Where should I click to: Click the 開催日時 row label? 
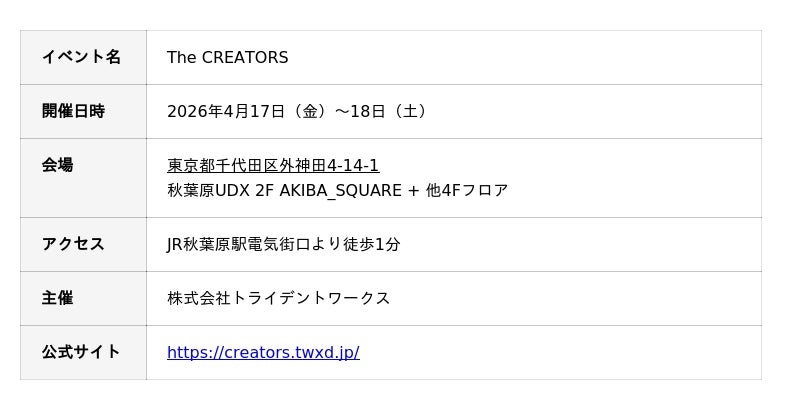[x=73, y=111]
